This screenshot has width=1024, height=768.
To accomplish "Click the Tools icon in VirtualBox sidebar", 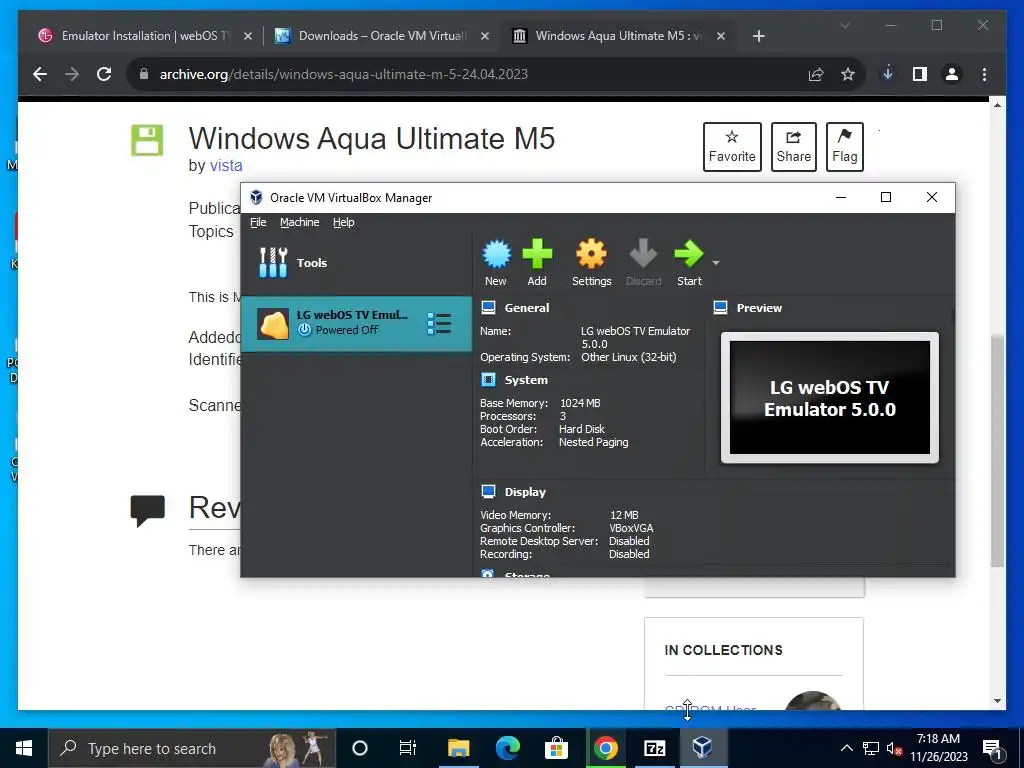I will click(x=273, y=263).
